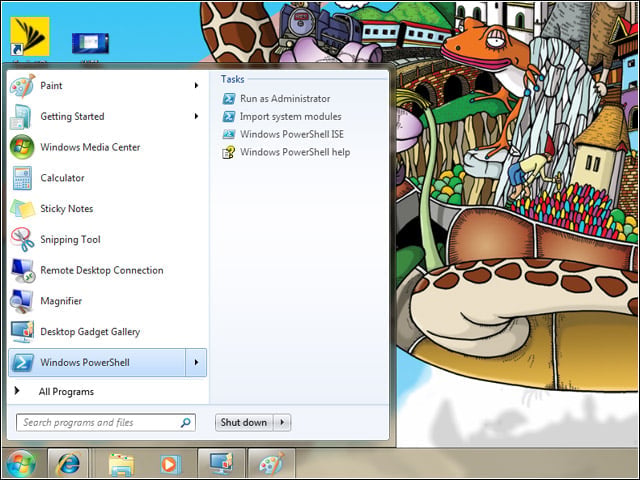
Task: Open Calculator by its icon
Action: click(x=22, y=178)
